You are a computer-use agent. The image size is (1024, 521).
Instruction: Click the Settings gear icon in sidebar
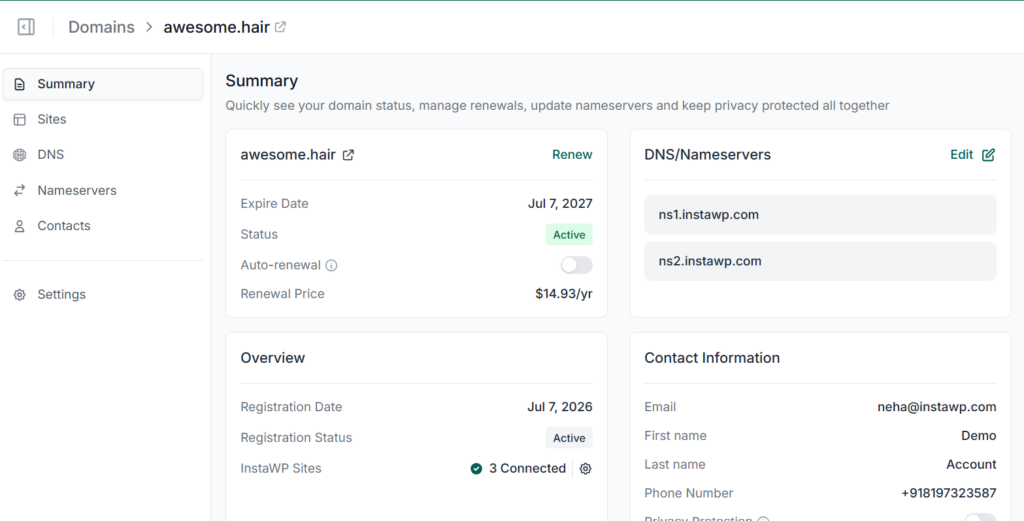click(x=20, y=294)
